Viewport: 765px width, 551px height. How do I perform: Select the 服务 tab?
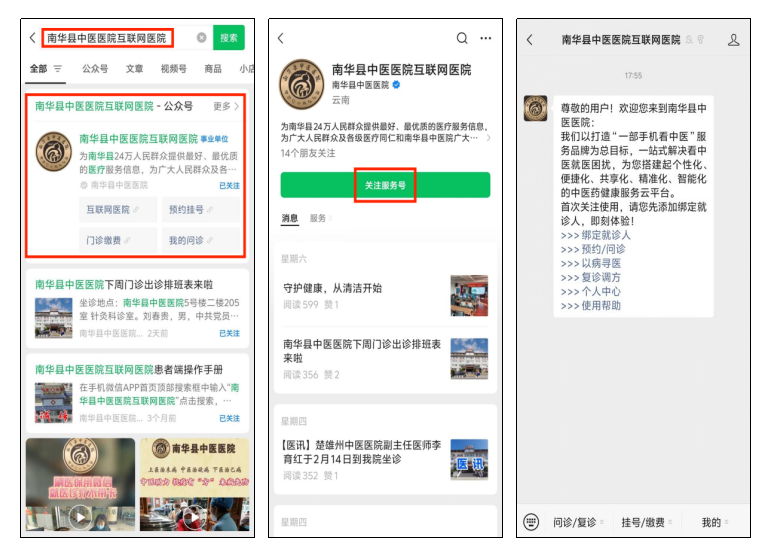click(x=318, y=218)
